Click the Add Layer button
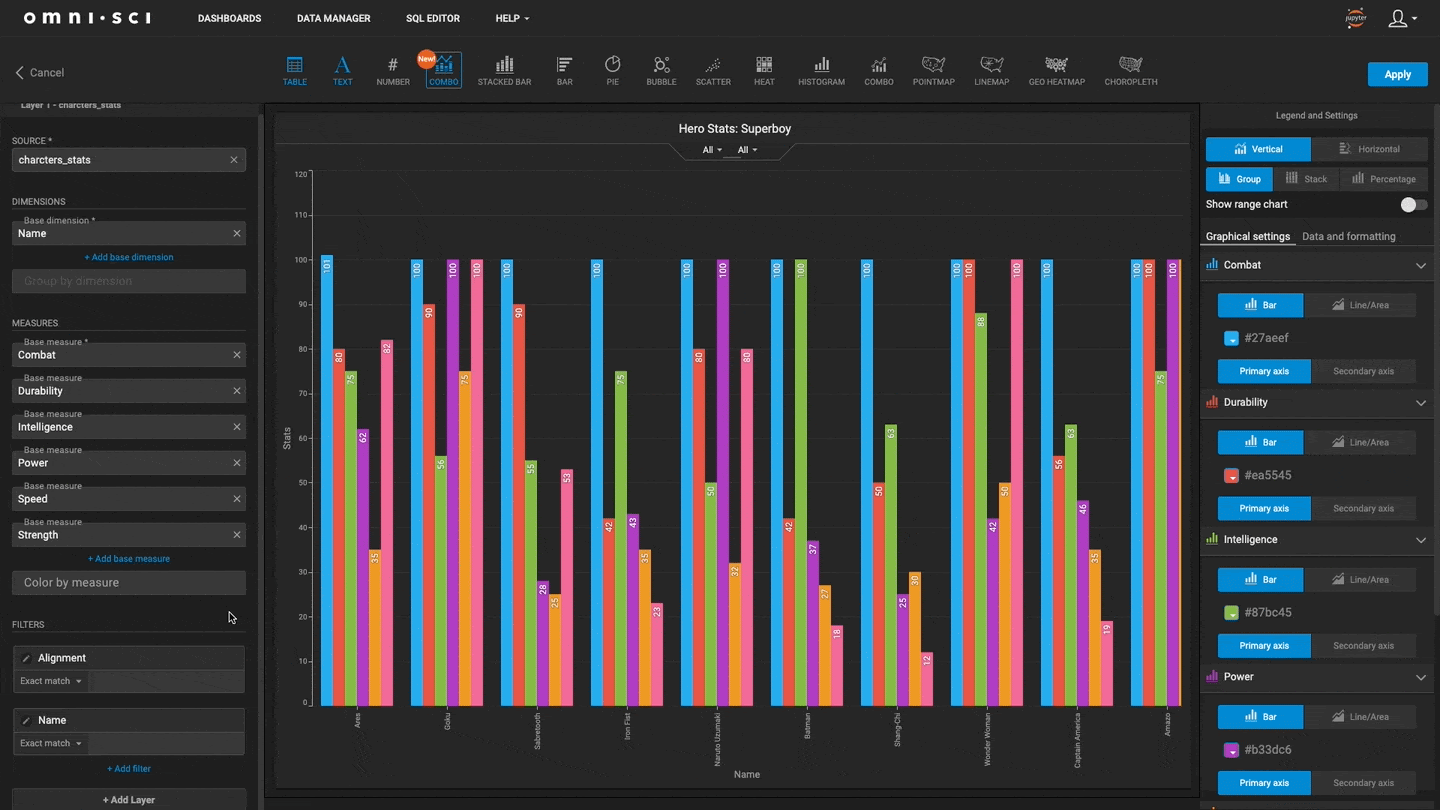1440x810 pixels. coord(129,799)
